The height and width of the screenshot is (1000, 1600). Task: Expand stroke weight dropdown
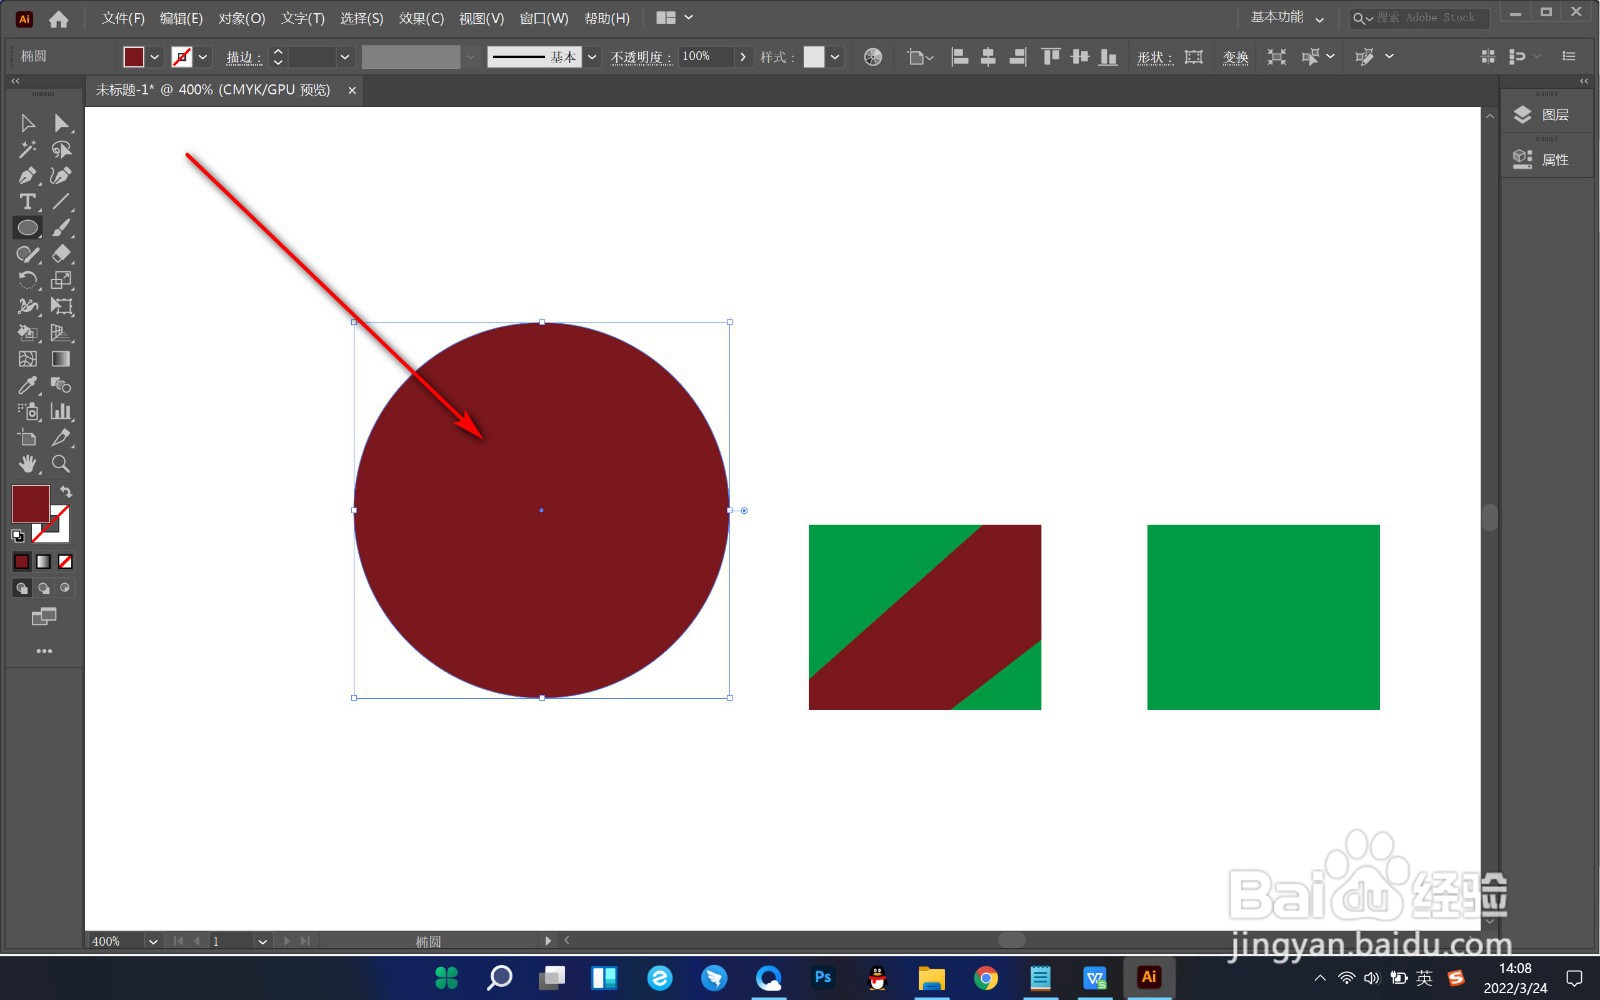[344, 57]
